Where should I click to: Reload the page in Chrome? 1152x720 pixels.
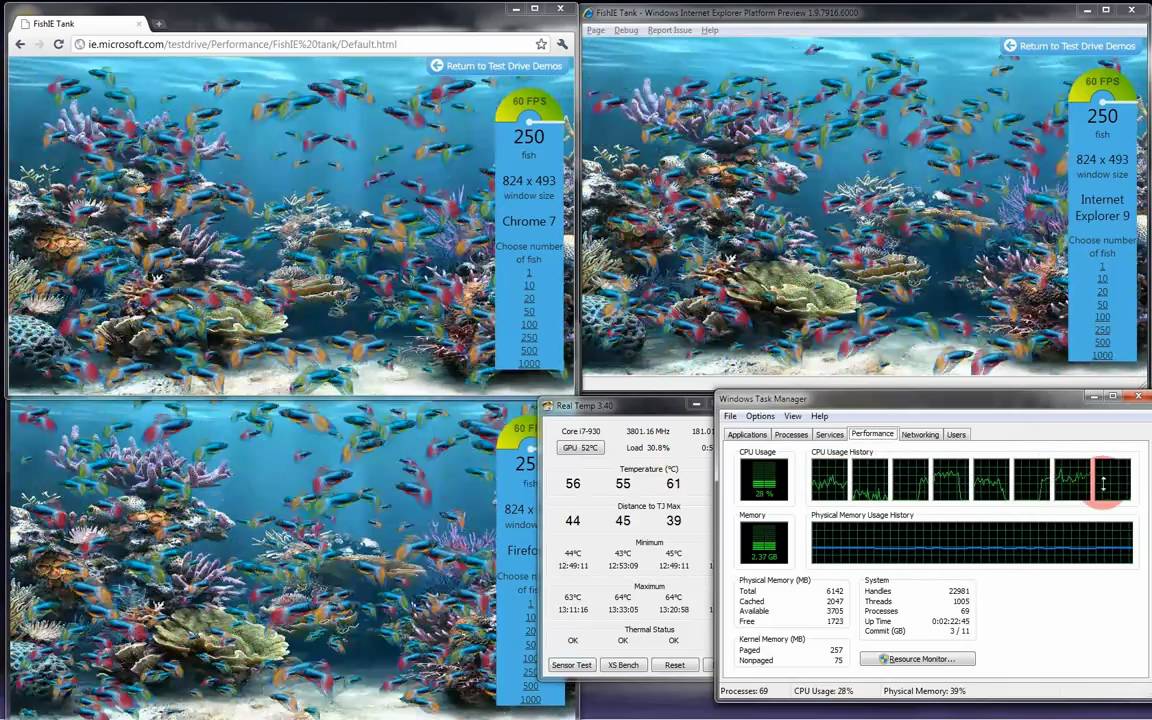tap(59, 44)
